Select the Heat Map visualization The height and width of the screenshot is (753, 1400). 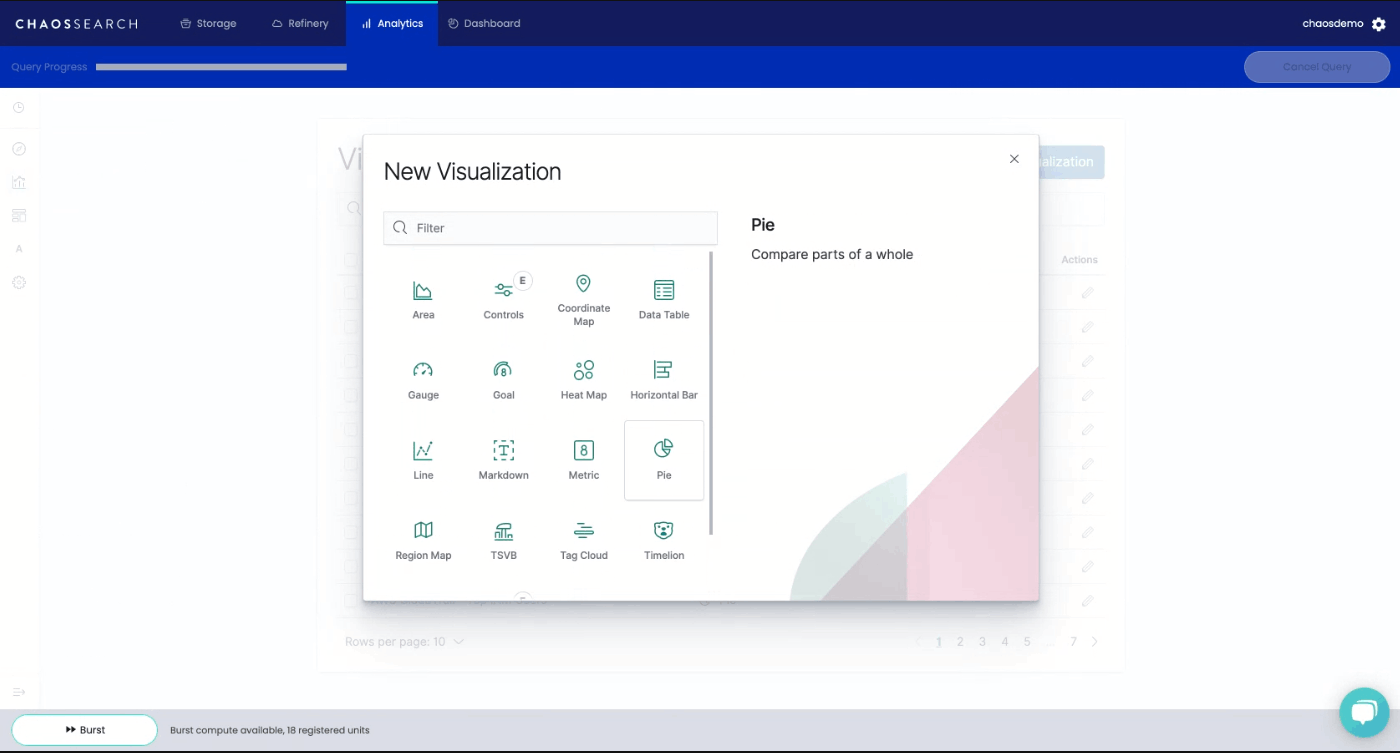(x=583, y=377)
